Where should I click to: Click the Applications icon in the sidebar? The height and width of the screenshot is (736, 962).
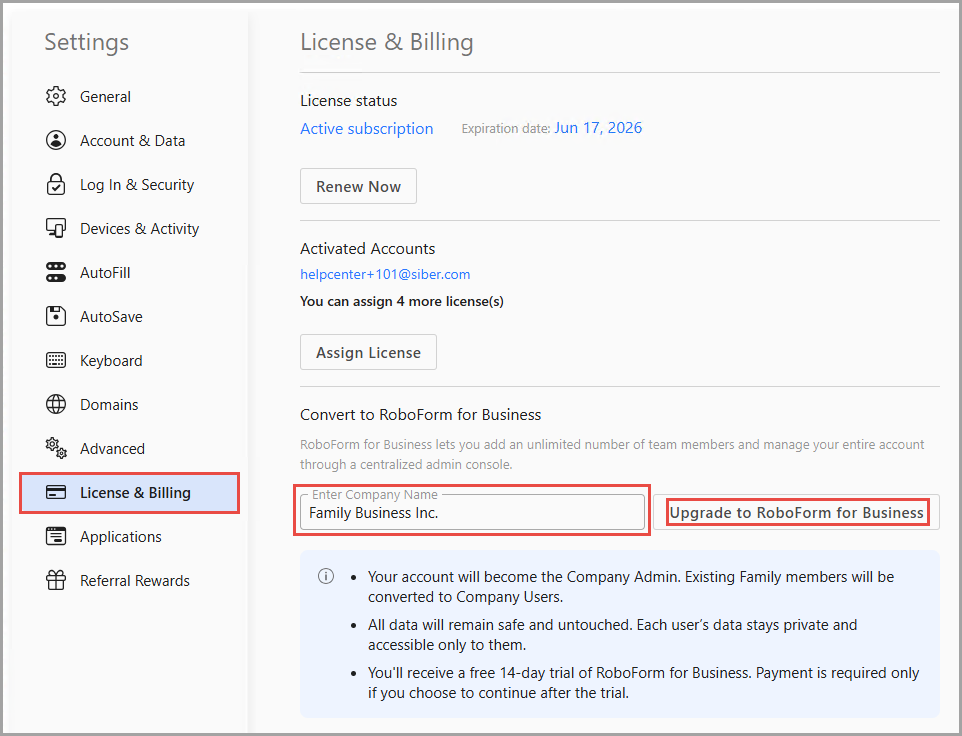57,536
